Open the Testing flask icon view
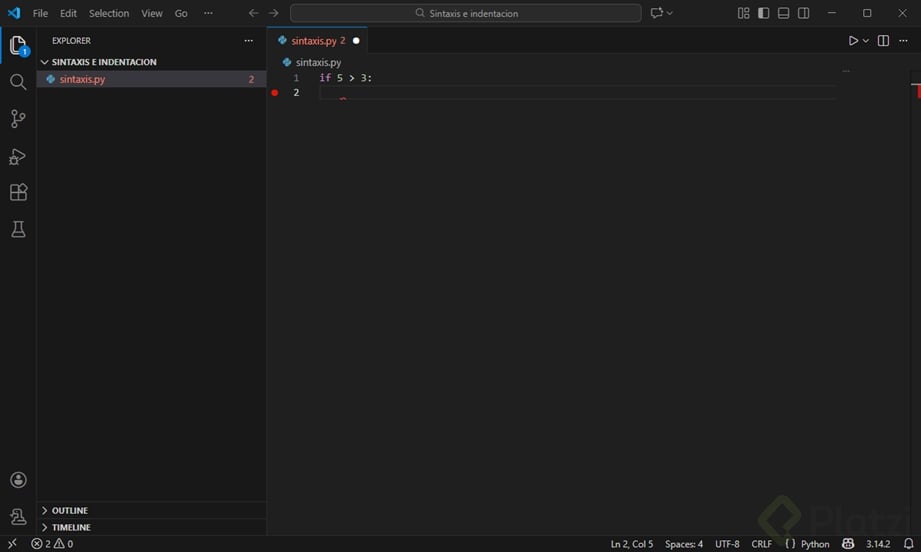 pyautogui.click(x=18, y=230)
